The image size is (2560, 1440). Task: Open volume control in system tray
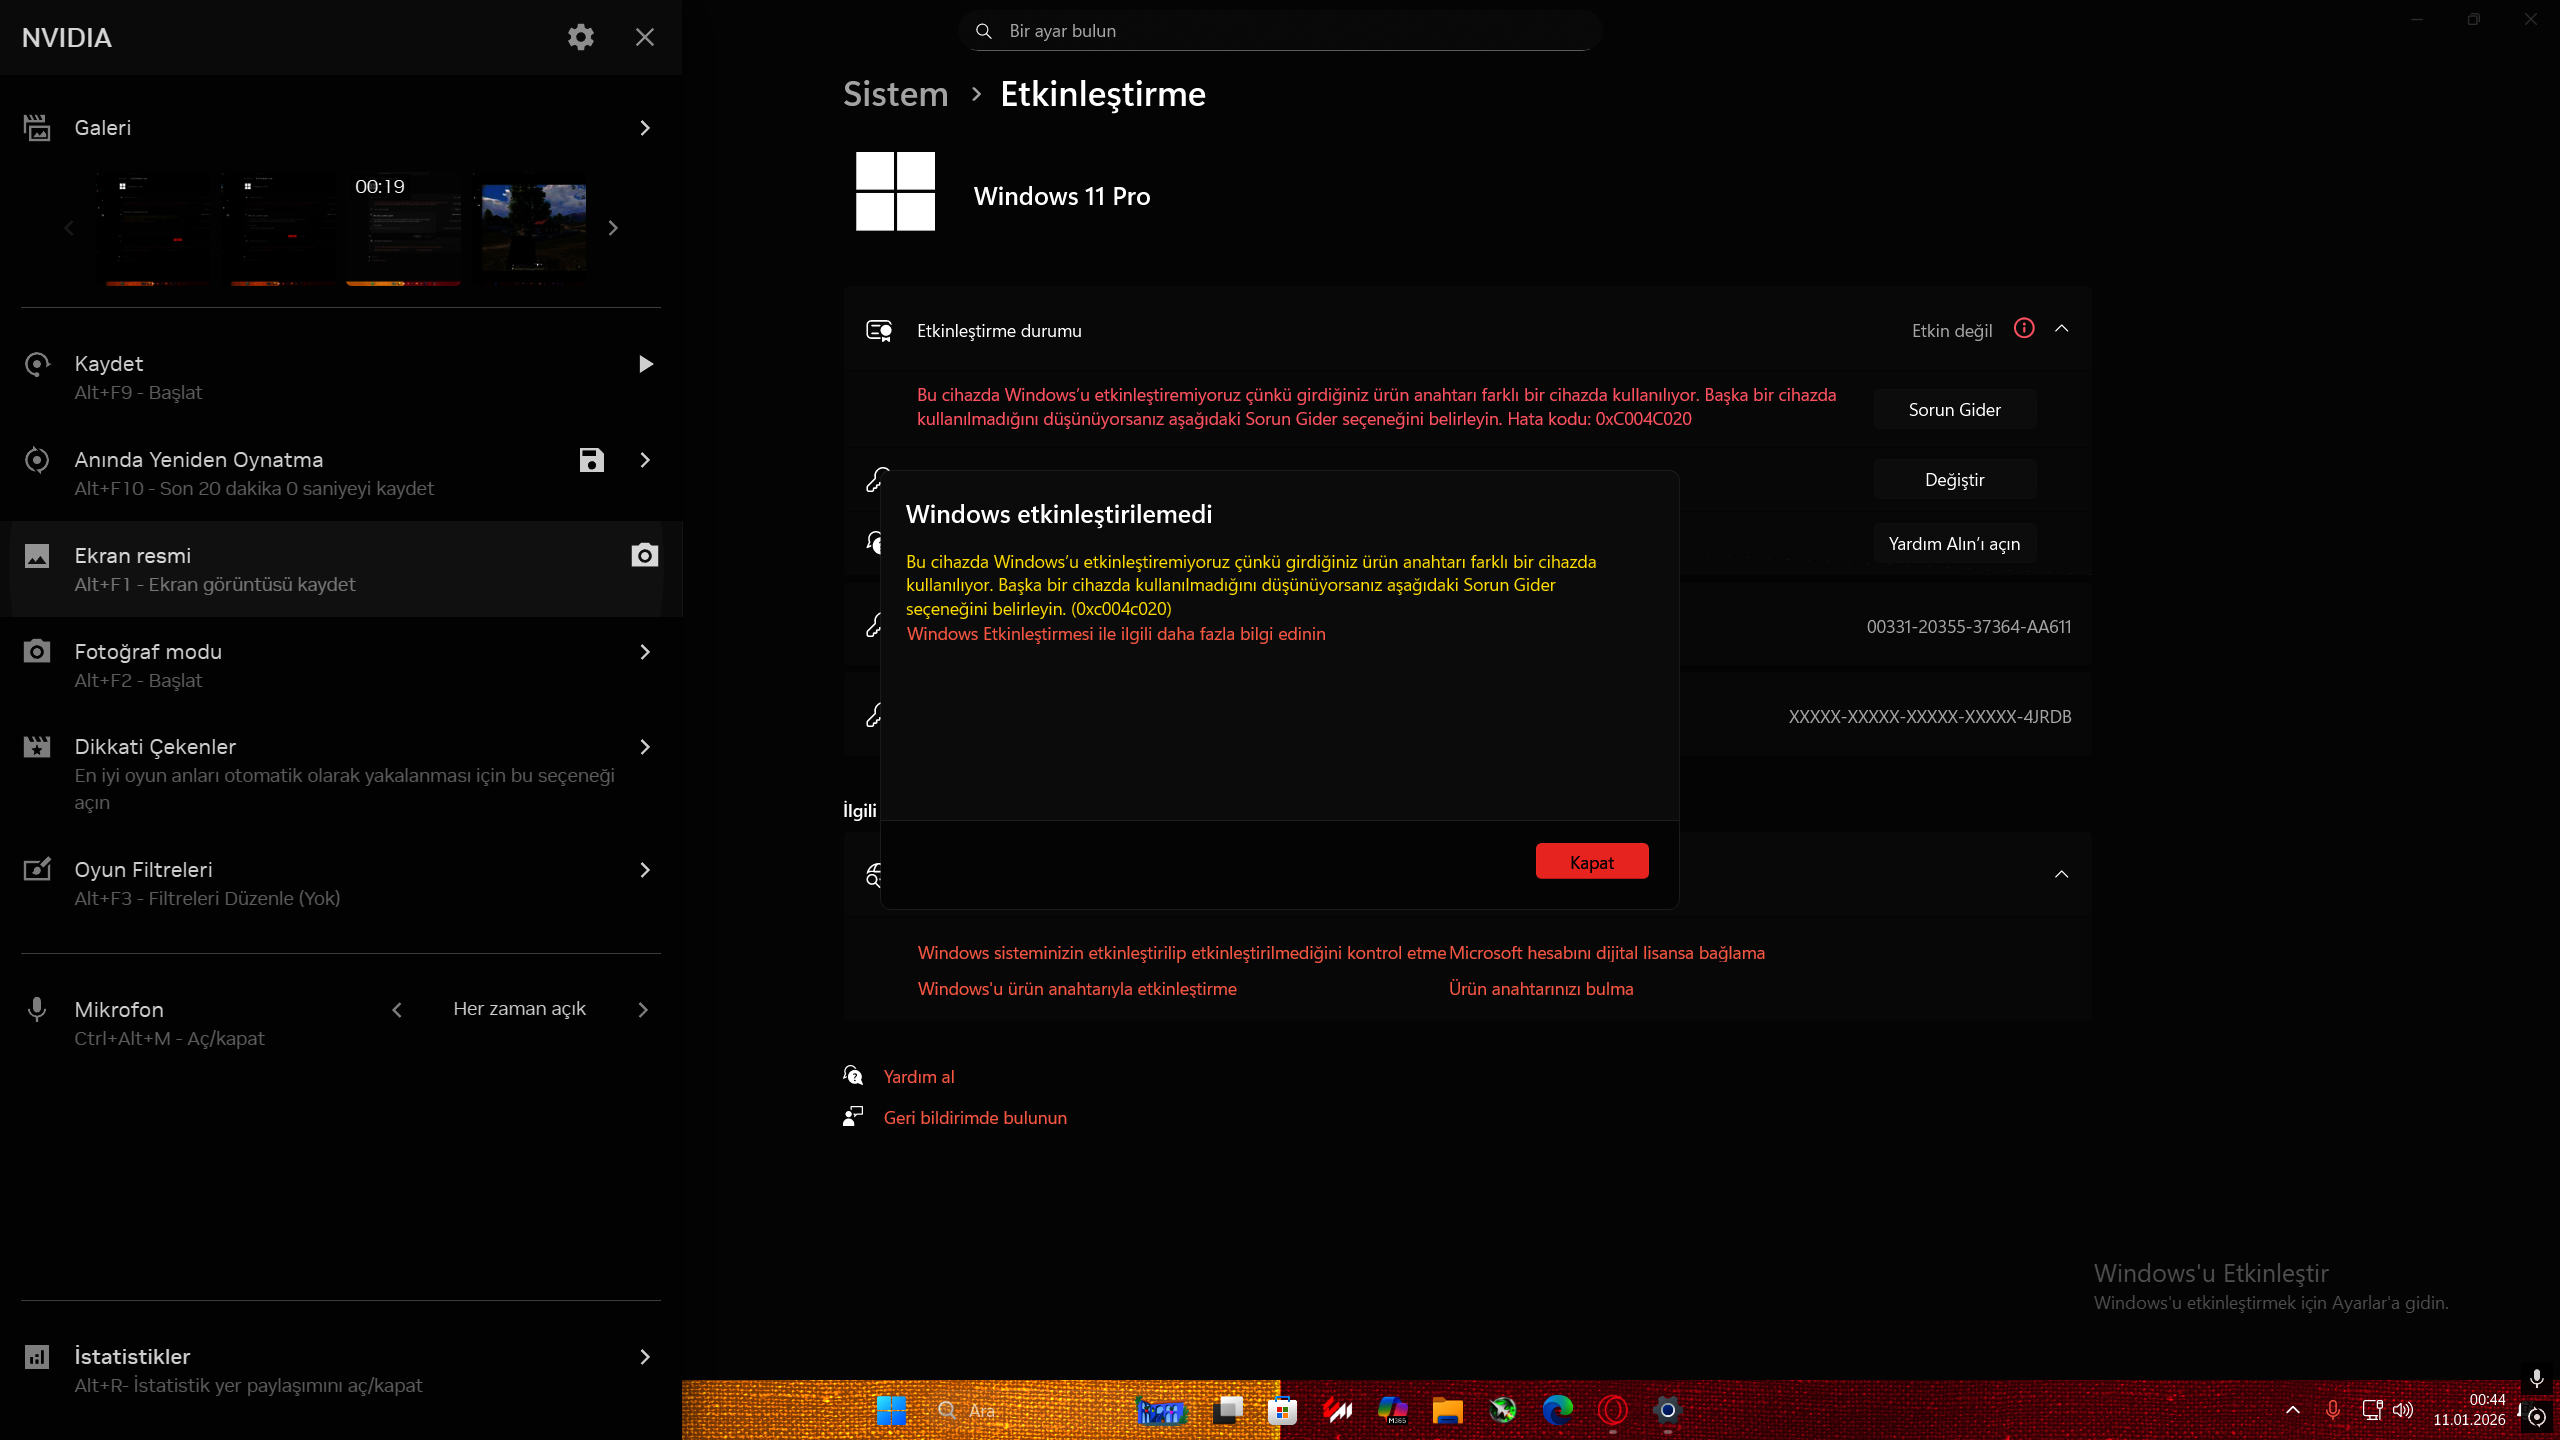[x=2403, y=1410]
